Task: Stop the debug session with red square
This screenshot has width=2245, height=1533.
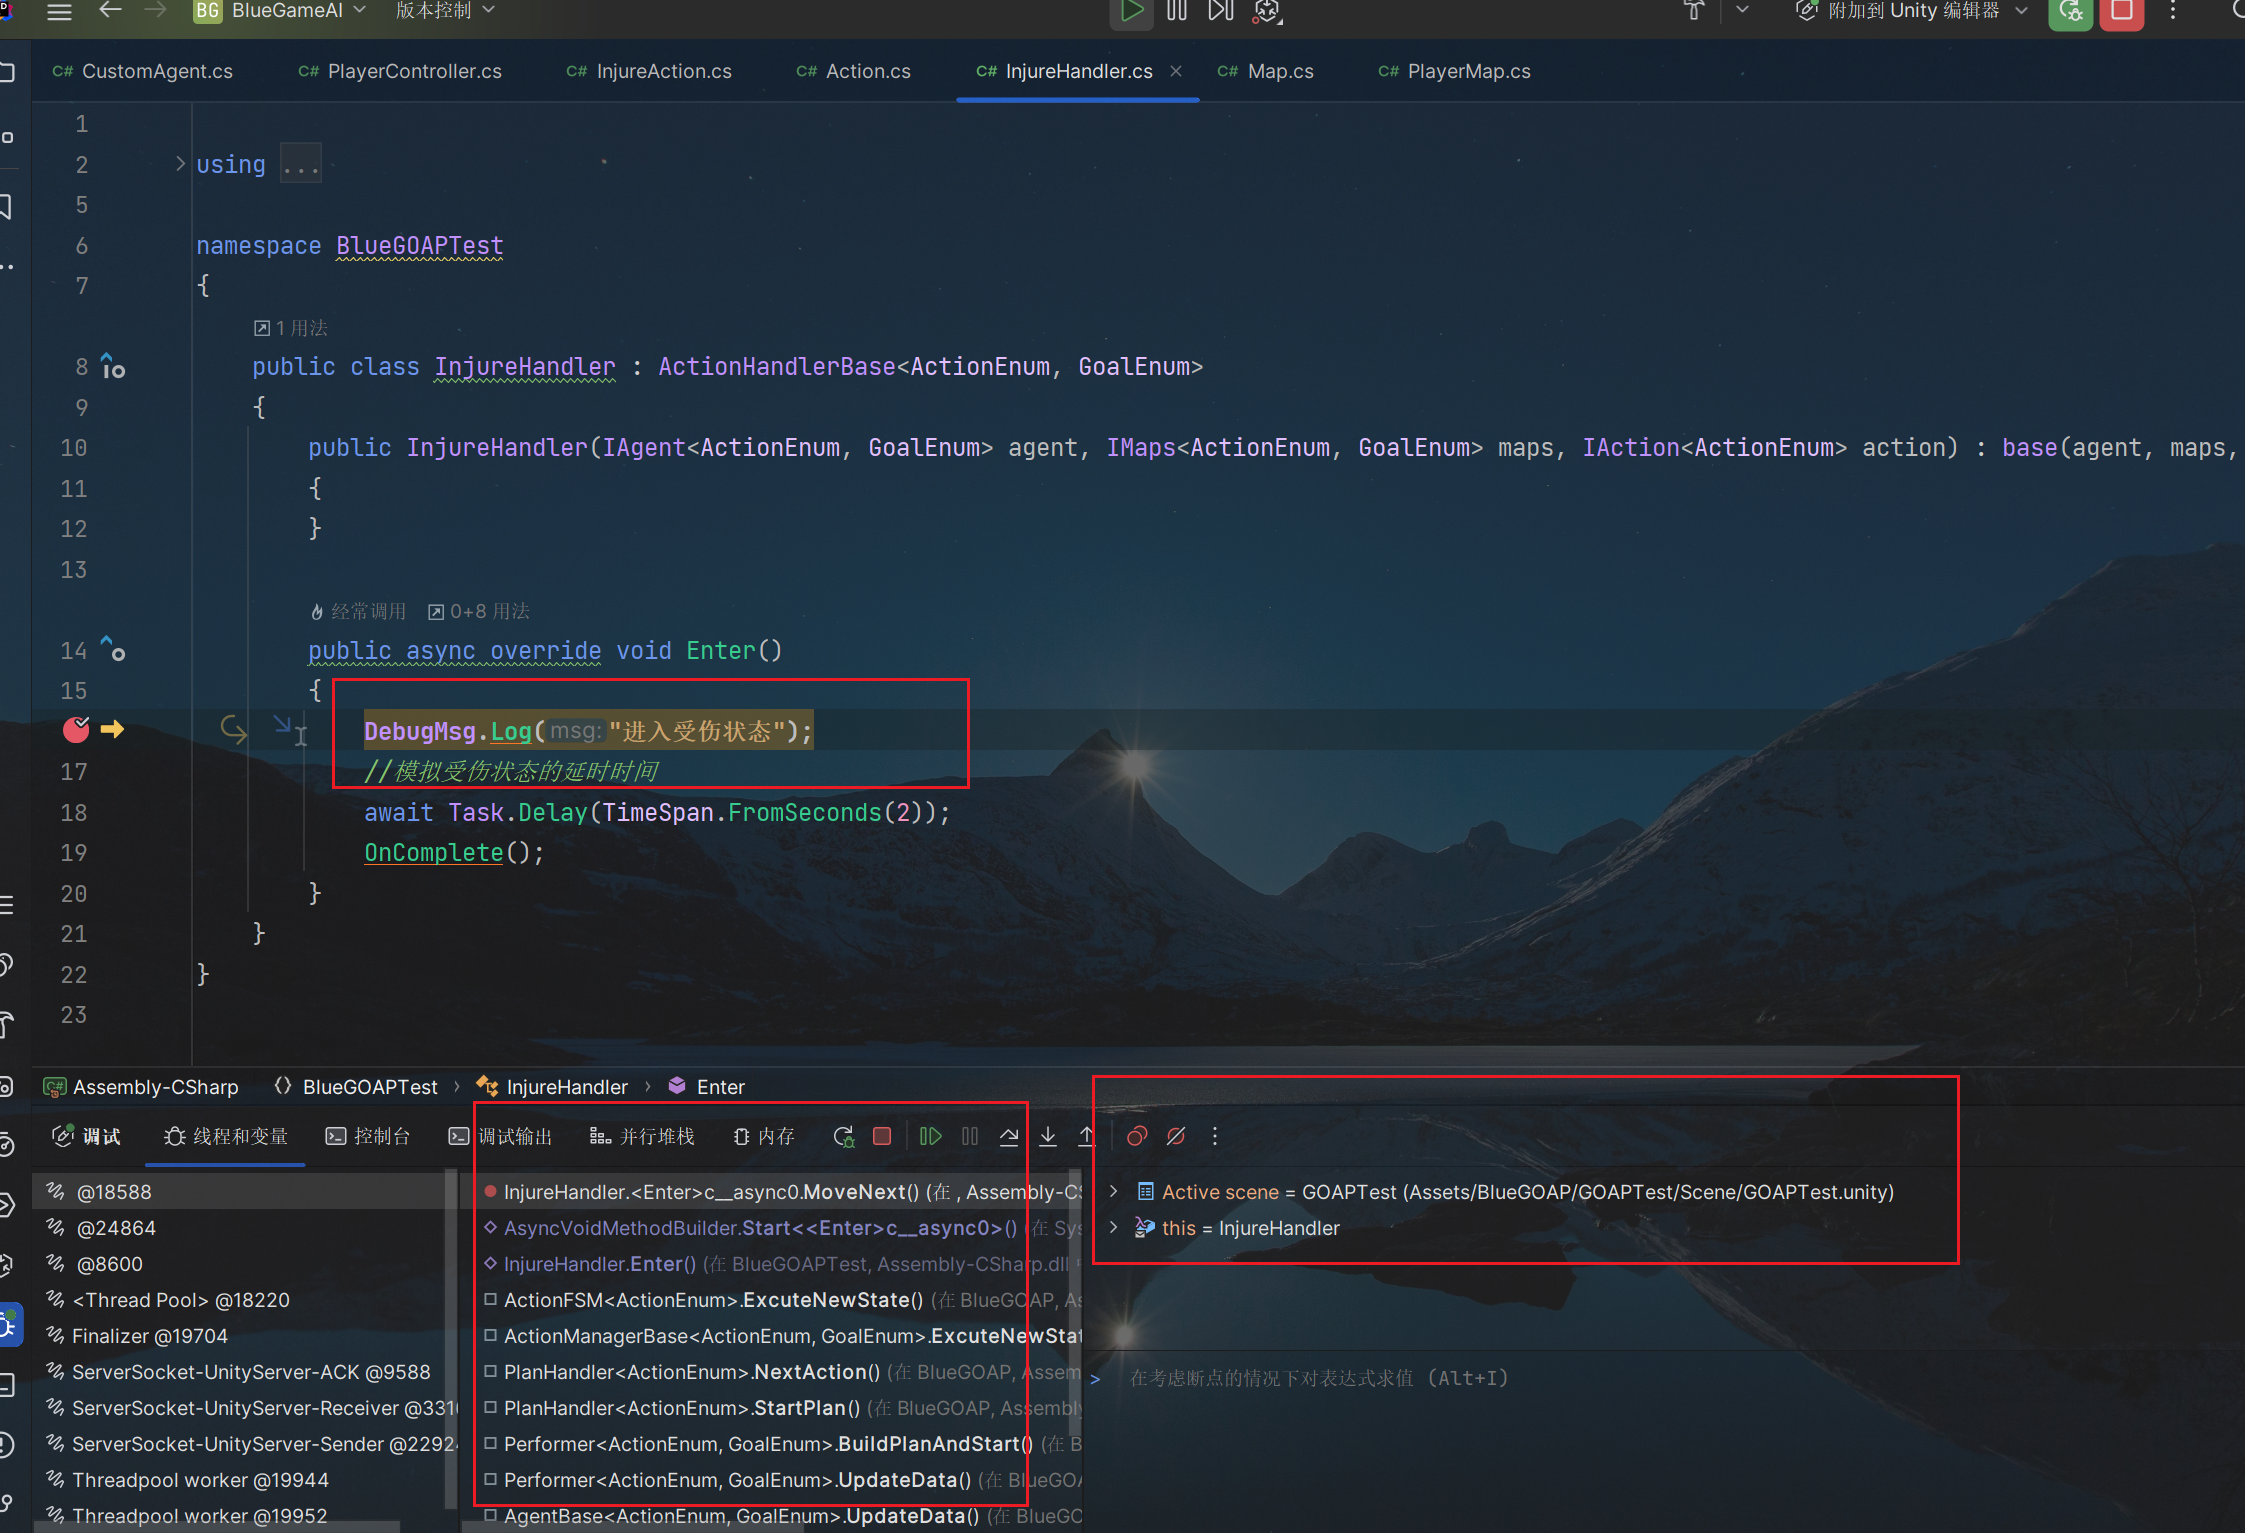Action: [x=882, y=1136]
